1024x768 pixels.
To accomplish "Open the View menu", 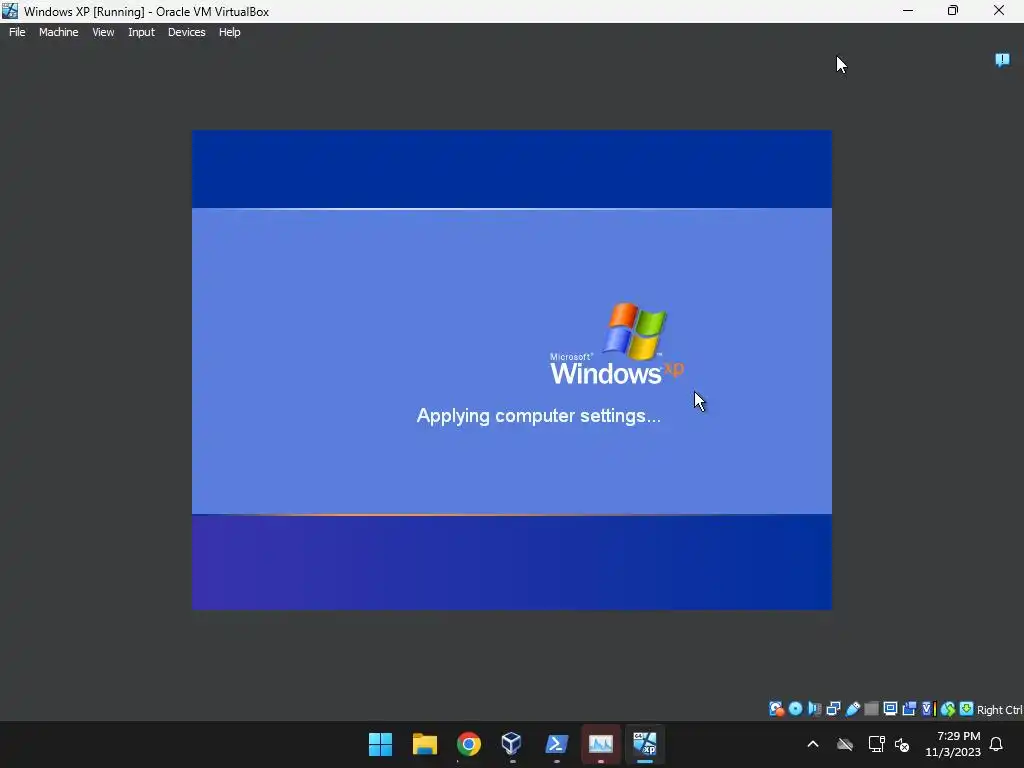I will [x=103, y=32].
